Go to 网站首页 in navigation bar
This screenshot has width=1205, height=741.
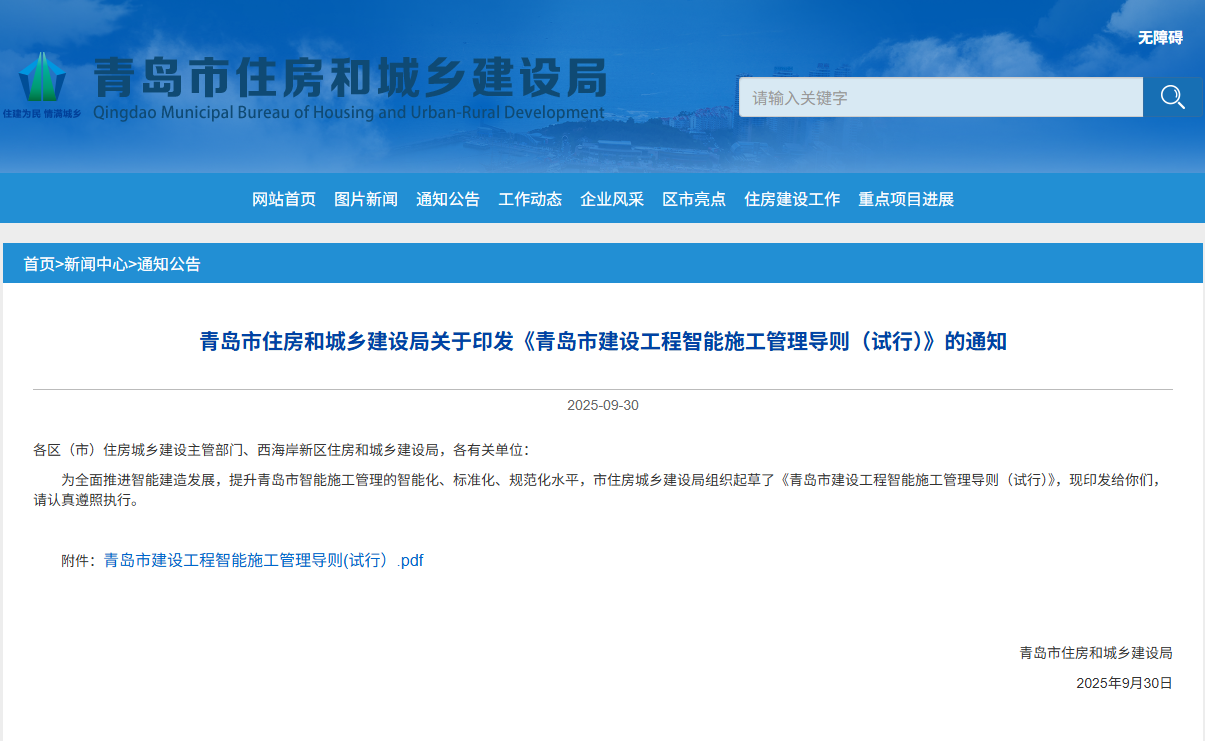pos(284,199)
